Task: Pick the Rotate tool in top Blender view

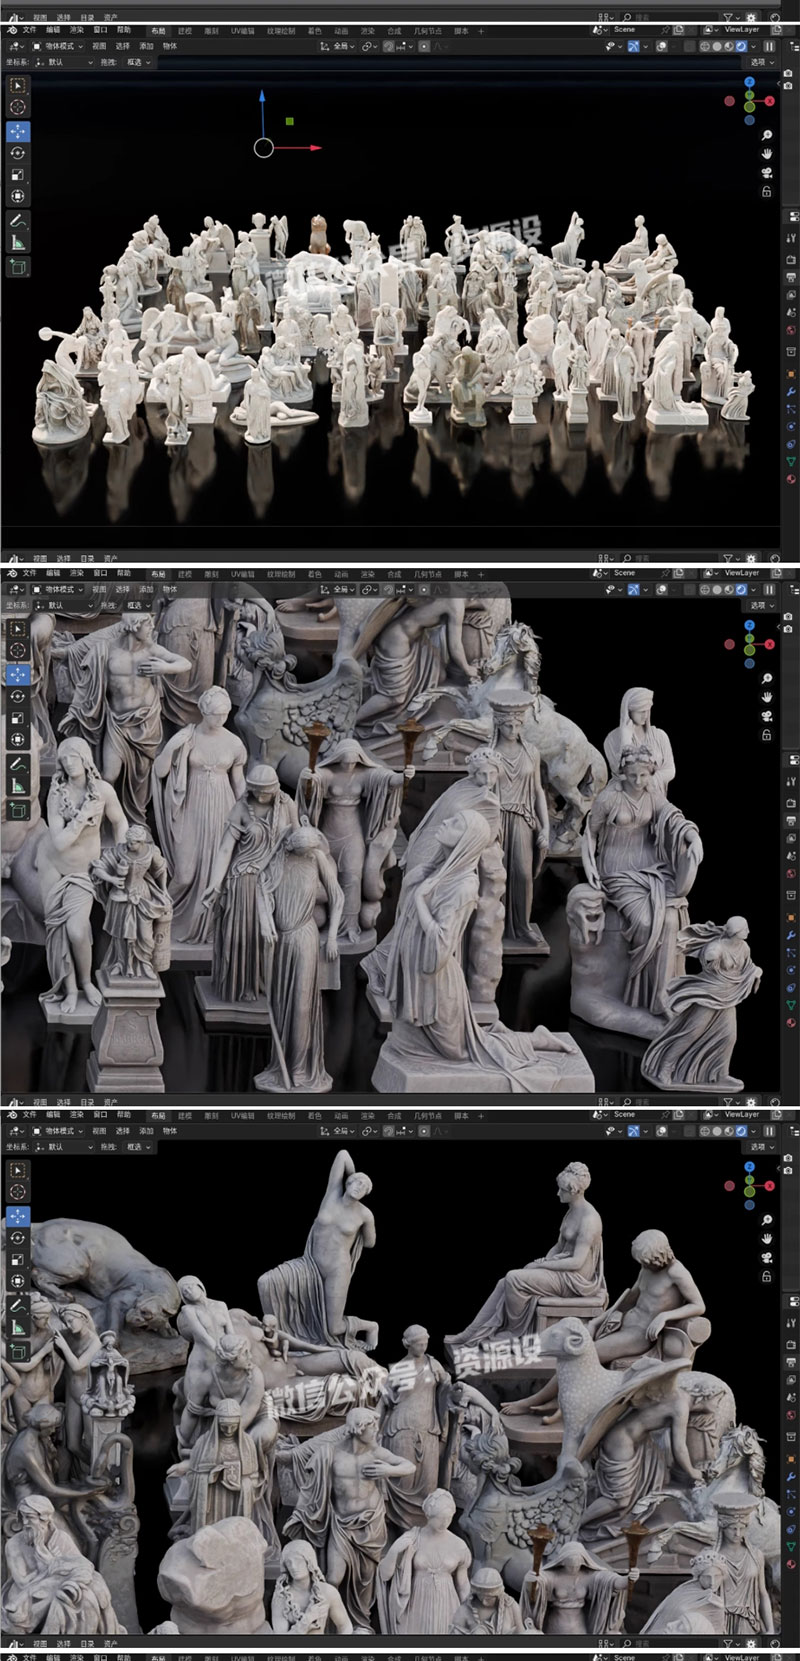Action: [18, 153]
